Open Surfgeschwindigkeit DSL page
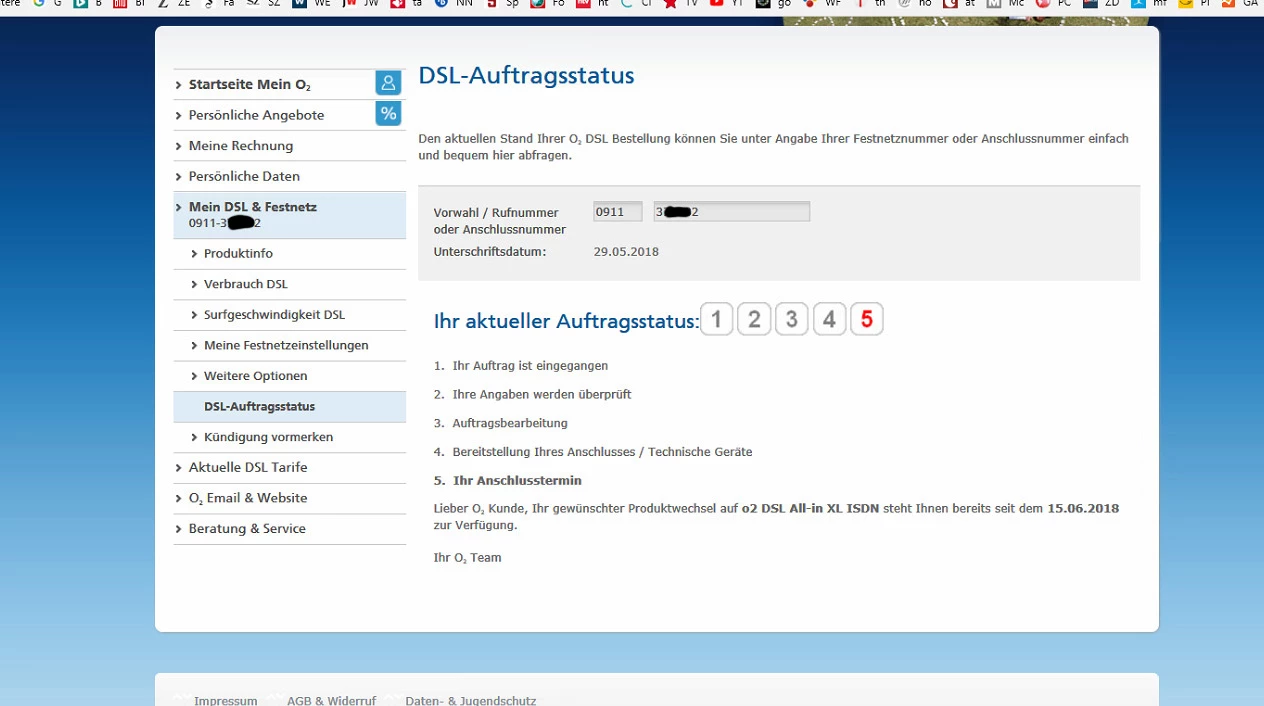 coord(274,315)
